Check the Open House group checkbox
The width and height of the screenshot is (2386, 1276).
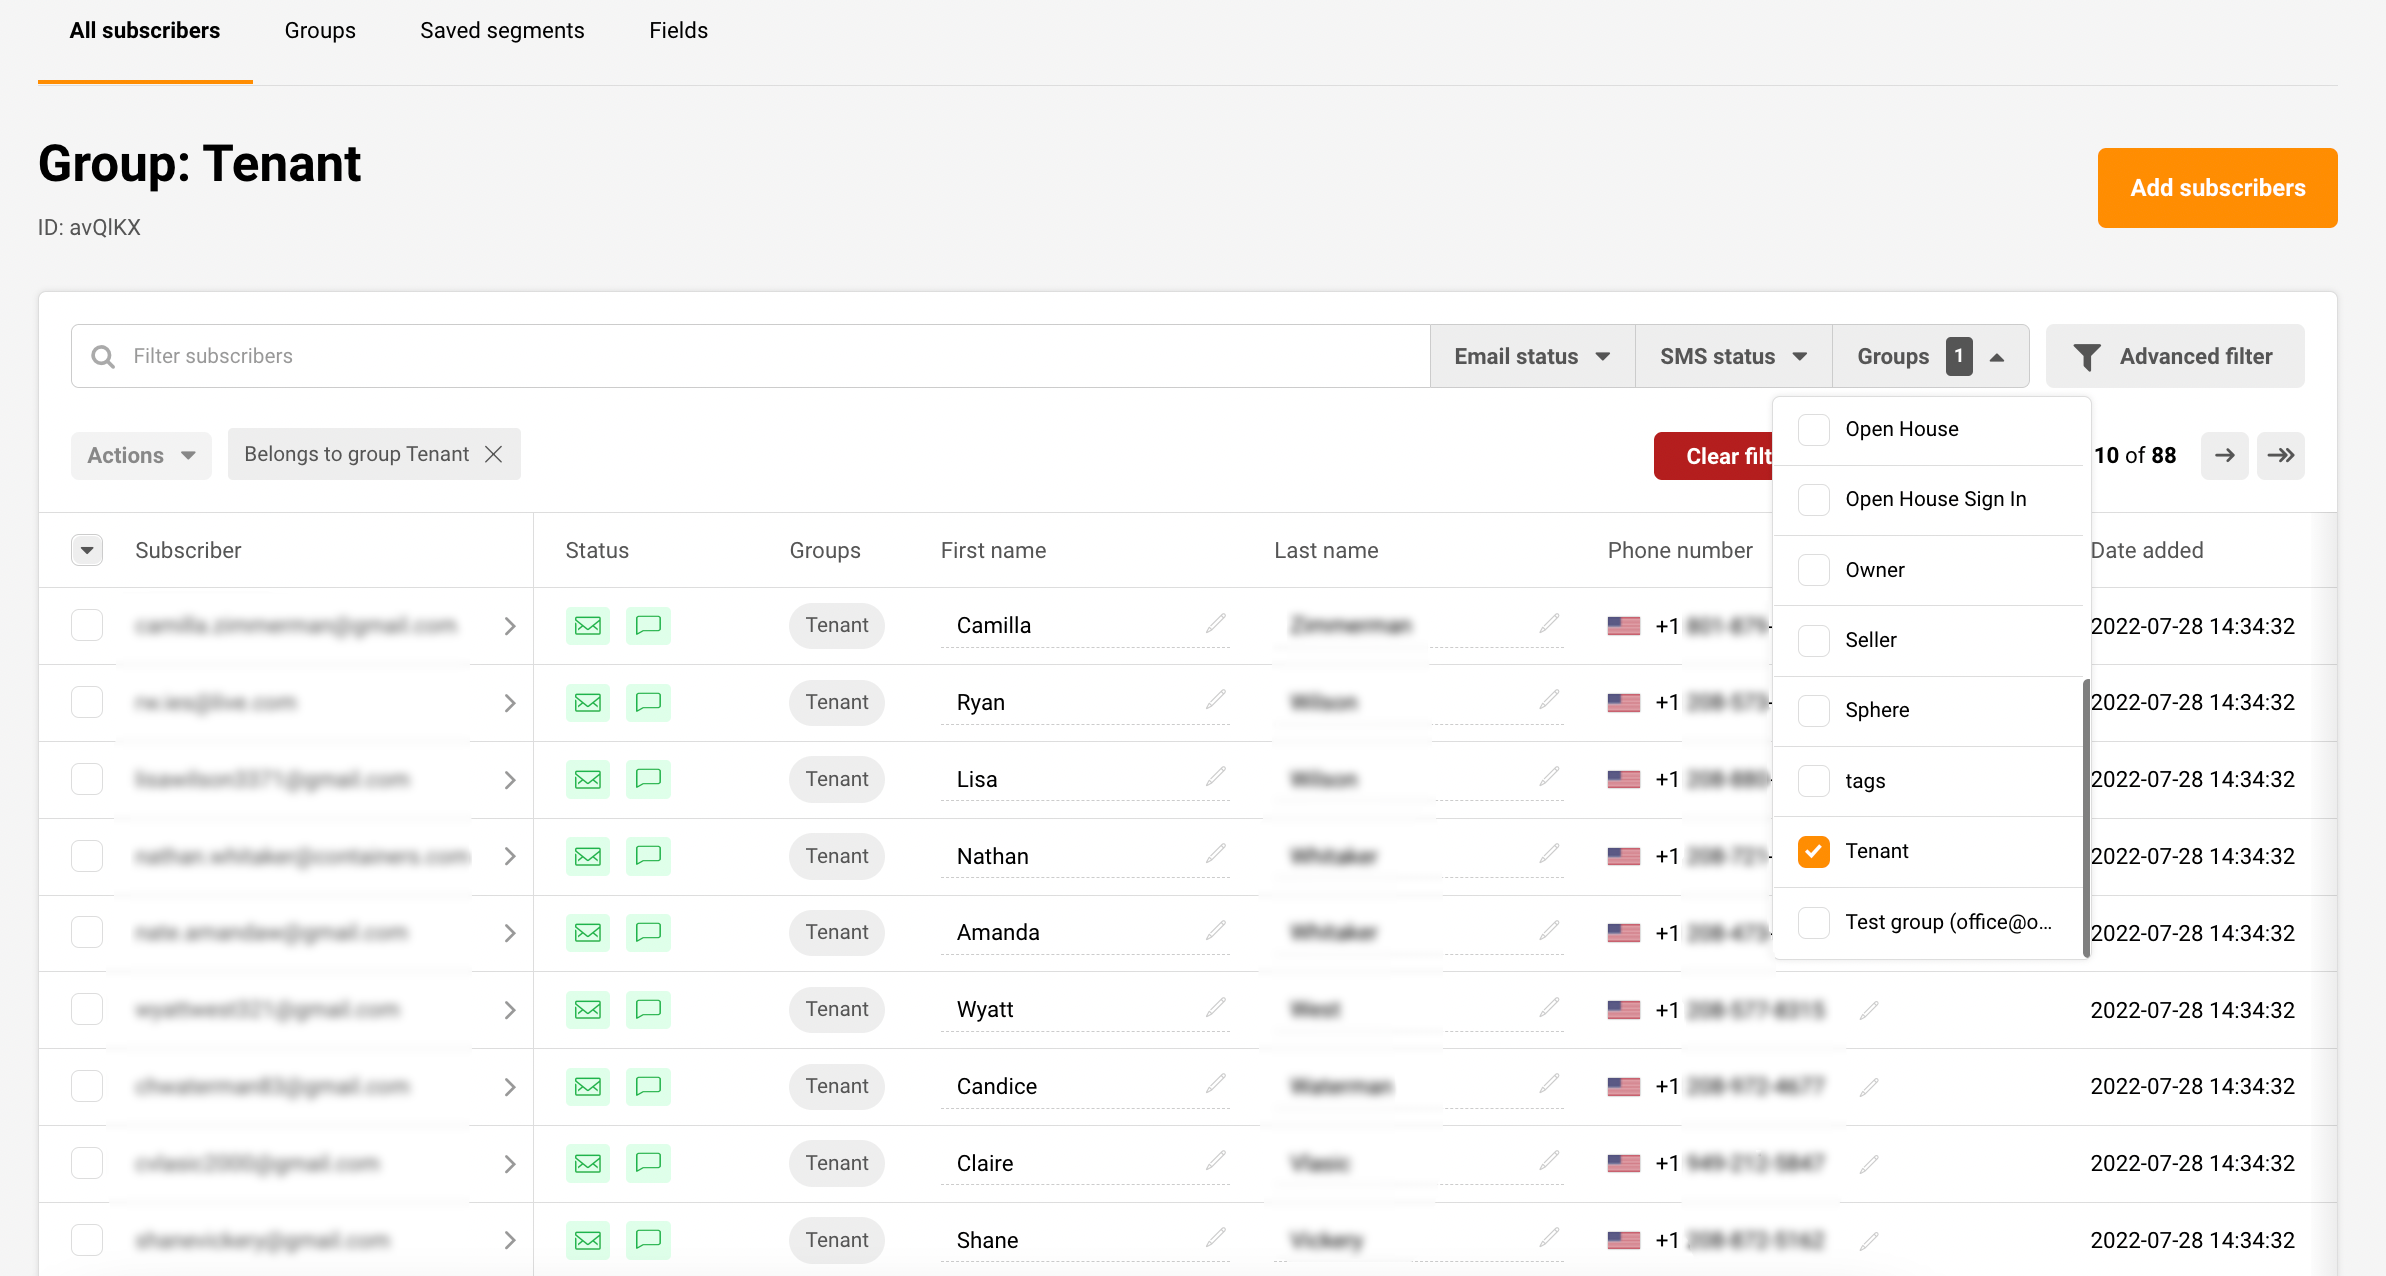[x=1813, y=429]
